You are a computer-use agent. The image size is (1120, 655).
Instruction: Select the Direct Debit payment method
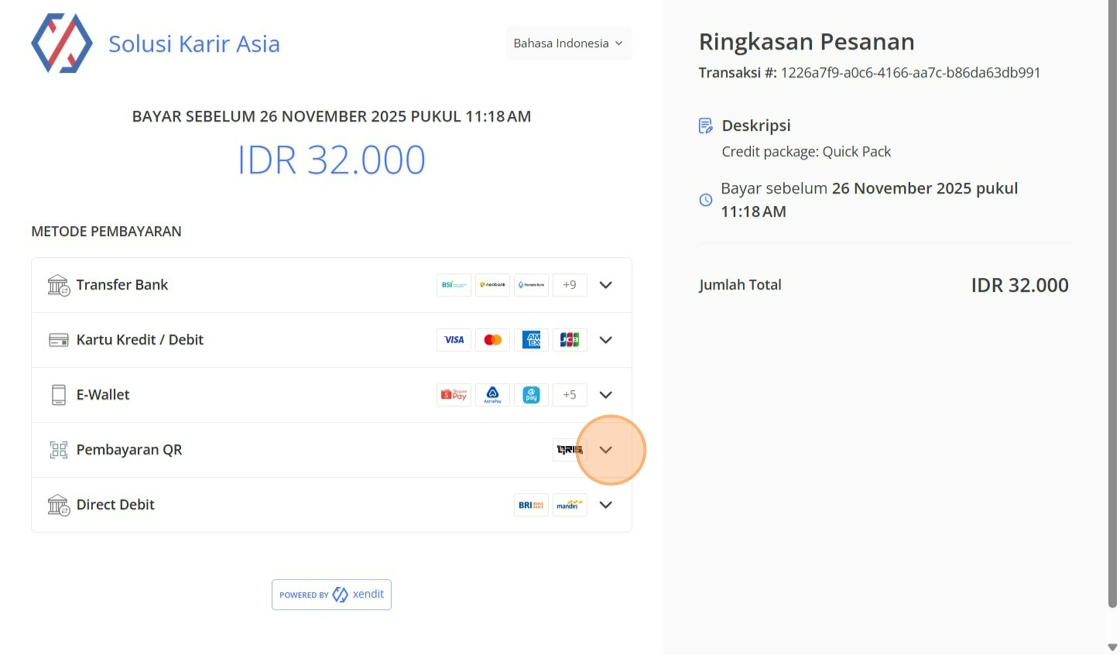coord(115,505)
